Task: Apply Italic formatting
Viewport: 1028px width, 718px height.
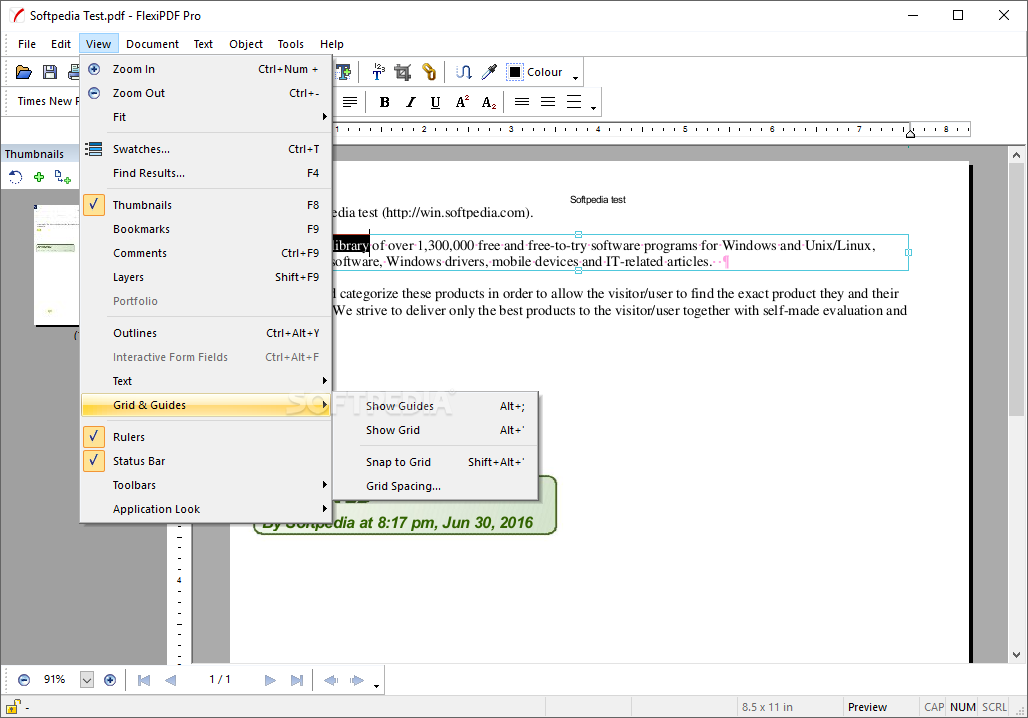Action: pyautogui.click(x=410, y=102)
